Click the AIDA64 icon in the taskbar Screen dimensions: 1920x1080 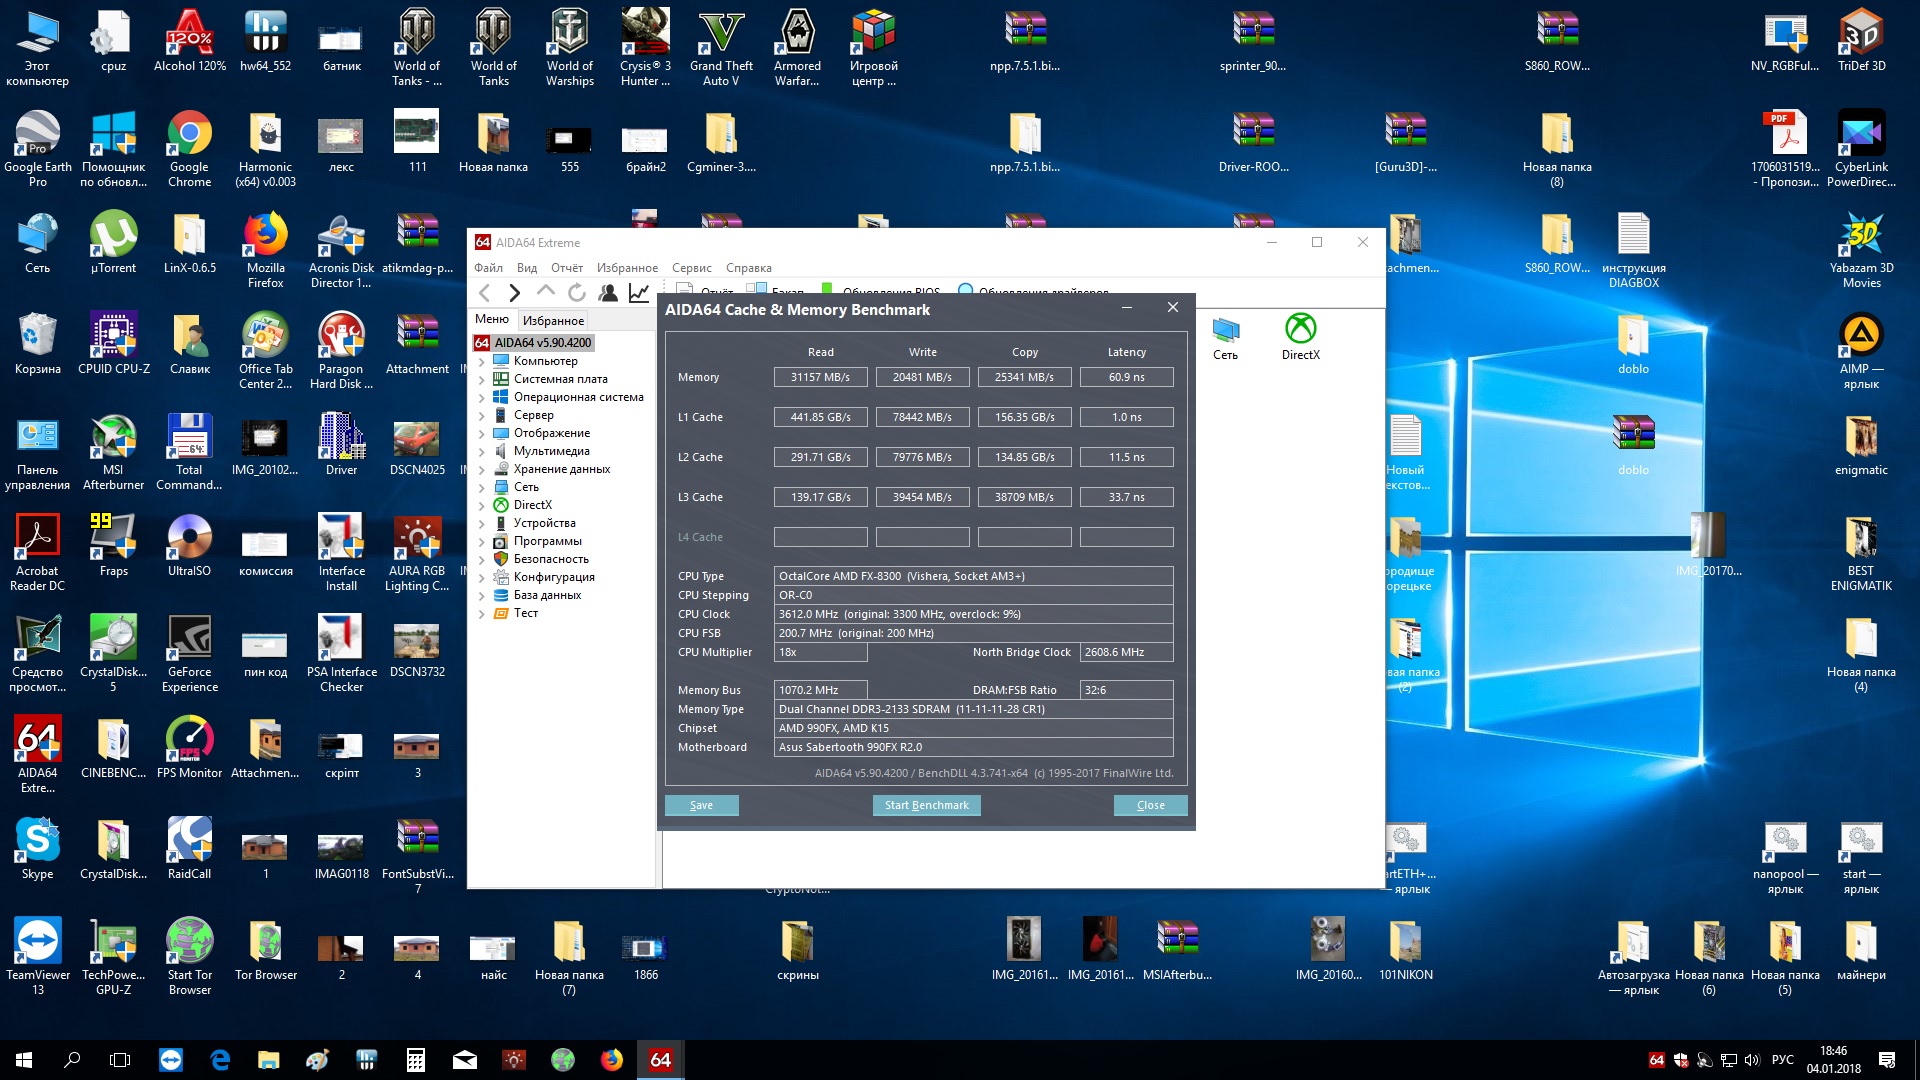(x=660, y=1060)
